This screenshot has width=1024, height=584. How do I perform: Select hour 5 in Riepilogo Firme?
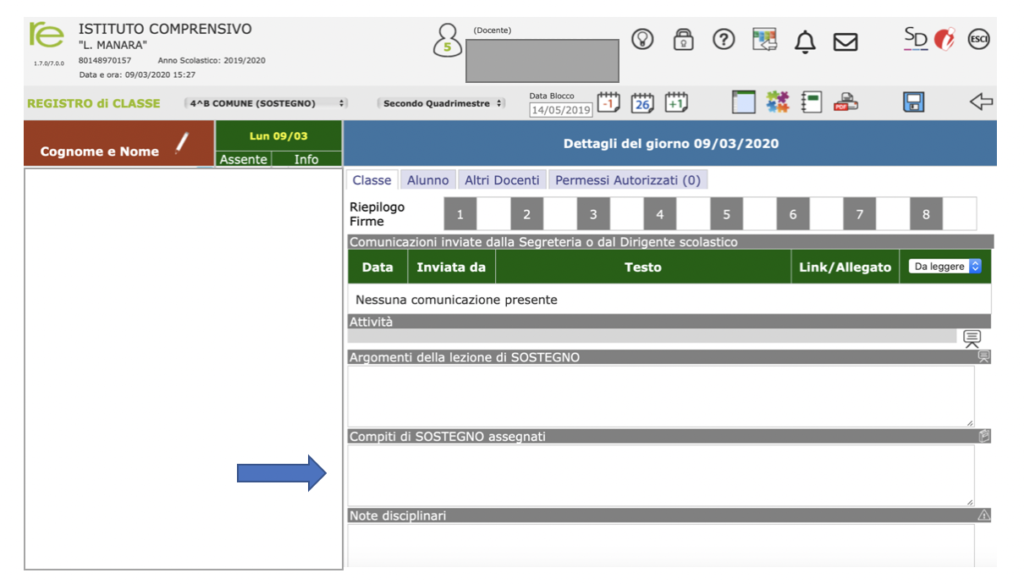click(726, 214)
